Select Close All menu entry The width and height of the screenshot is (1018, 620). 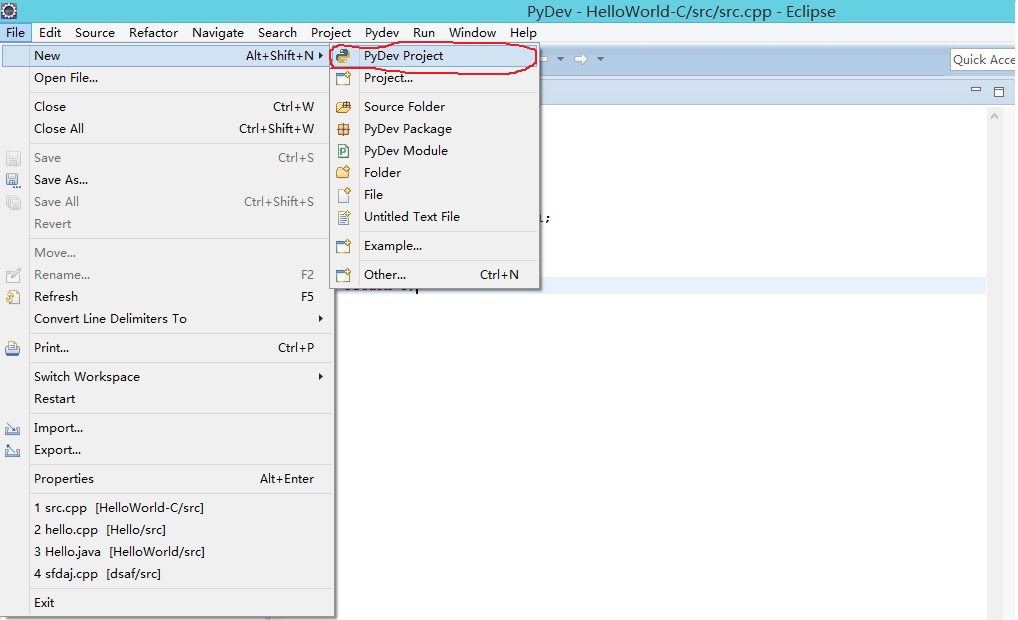pos(168,129)
